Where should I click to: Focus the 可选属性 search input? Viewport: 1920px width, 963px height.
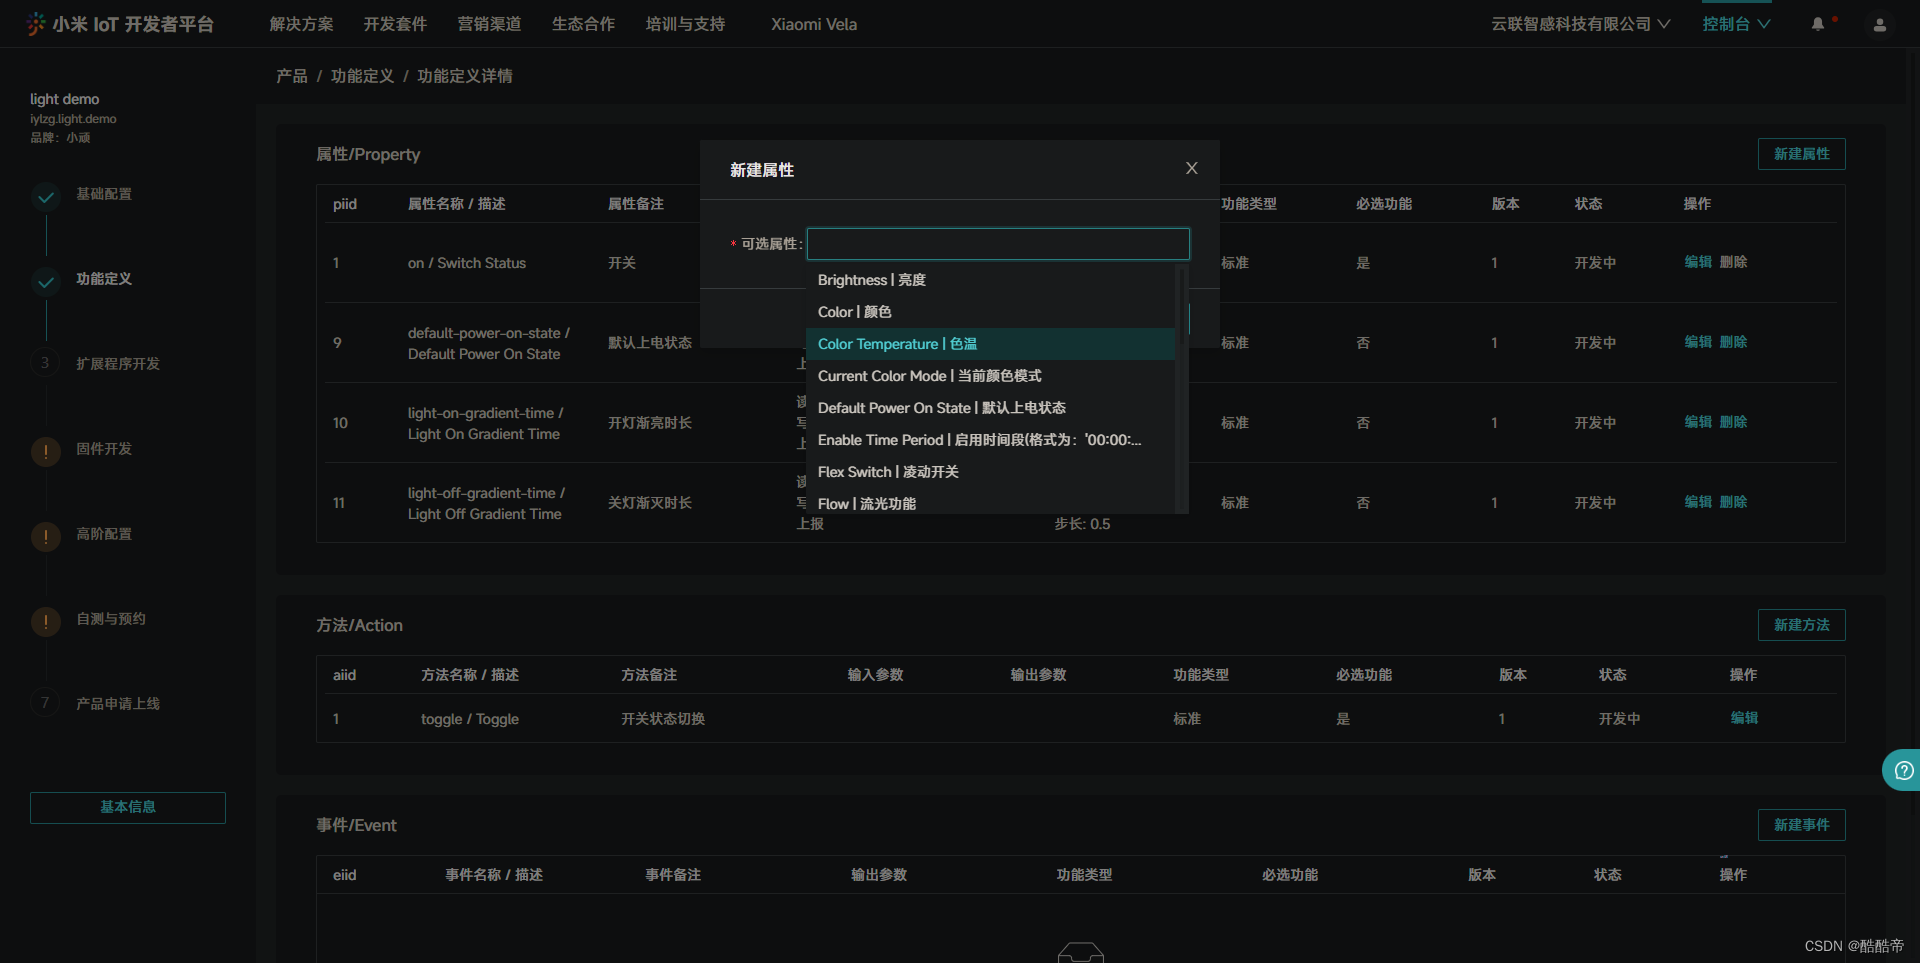pos(998,244)
